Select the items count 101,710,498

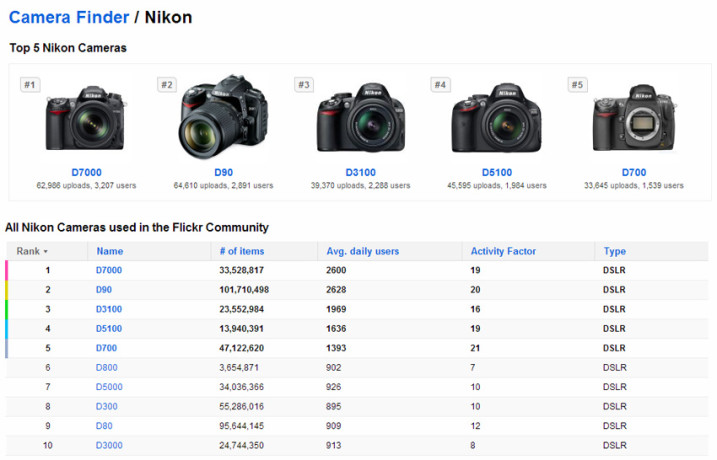pos(244,290)
